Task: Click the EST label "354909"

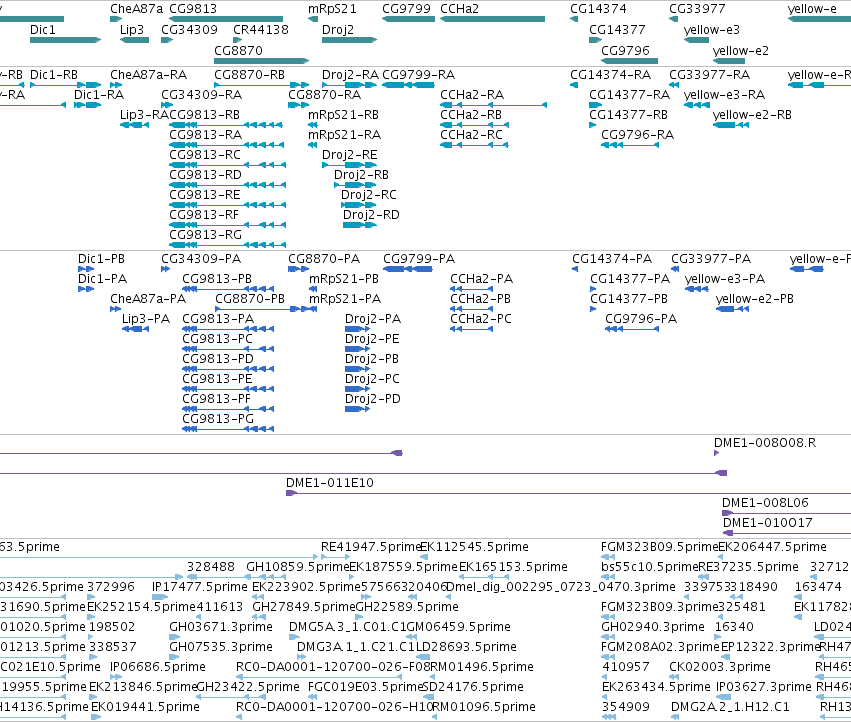Action: click(626, 707)
